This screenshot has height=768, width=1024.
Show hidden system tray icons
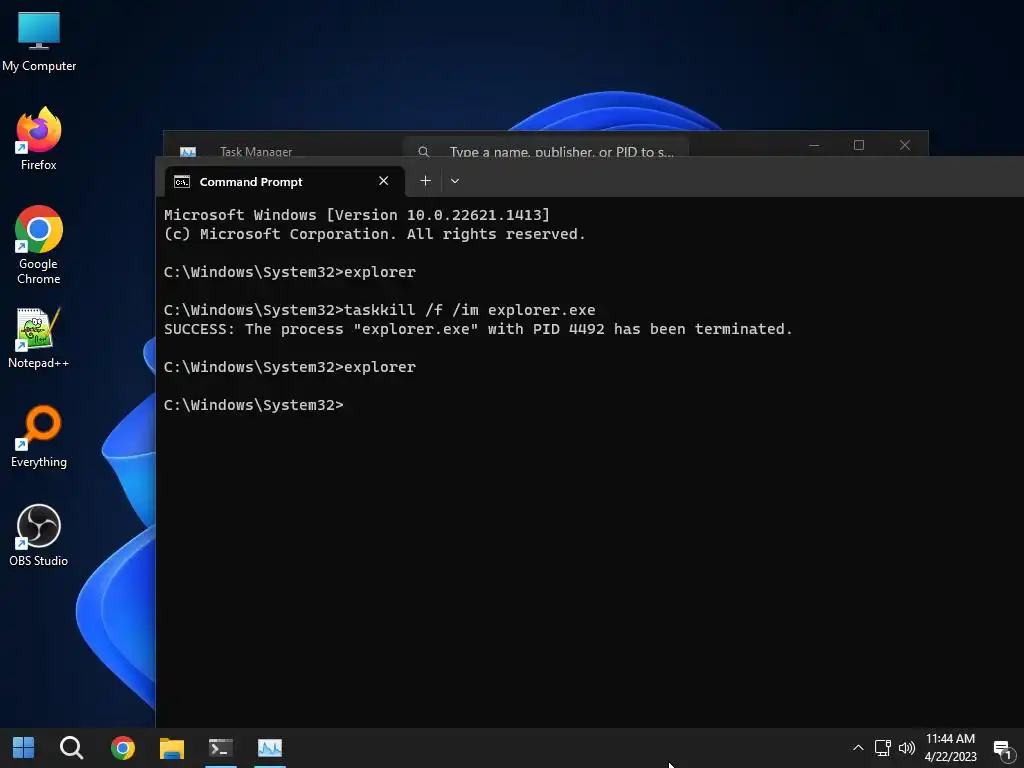click(858, 748)
